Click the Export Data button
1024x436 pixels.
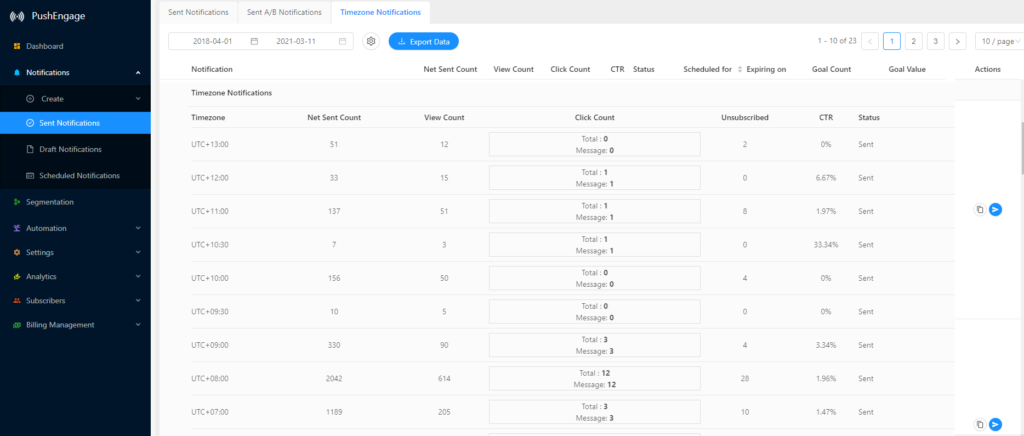click(x=424, y=41)
